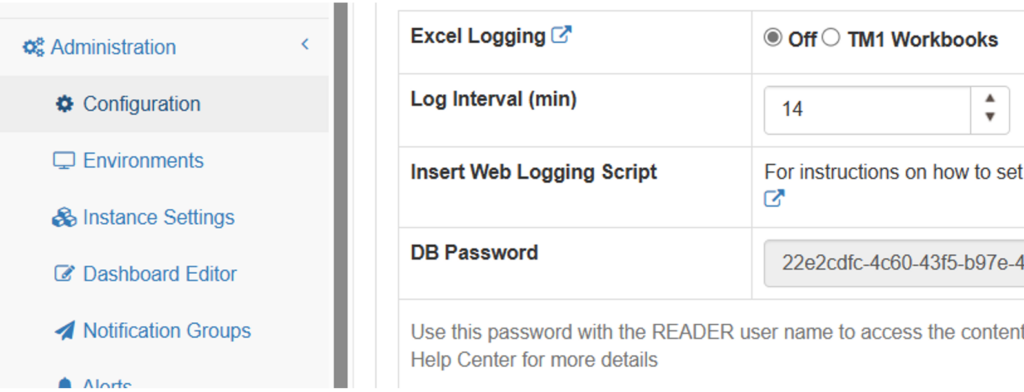
Task: Decrease Log Interval with down arrow
Action: [x=990, y=117]
